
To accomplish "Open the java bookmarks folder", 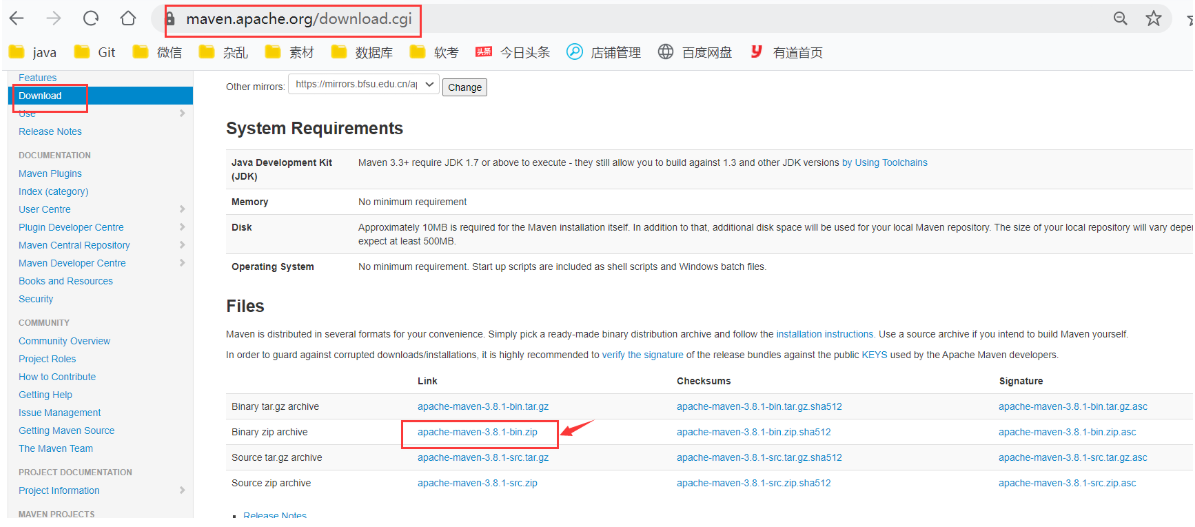I will pyautogui.click(x=33, y=53).
